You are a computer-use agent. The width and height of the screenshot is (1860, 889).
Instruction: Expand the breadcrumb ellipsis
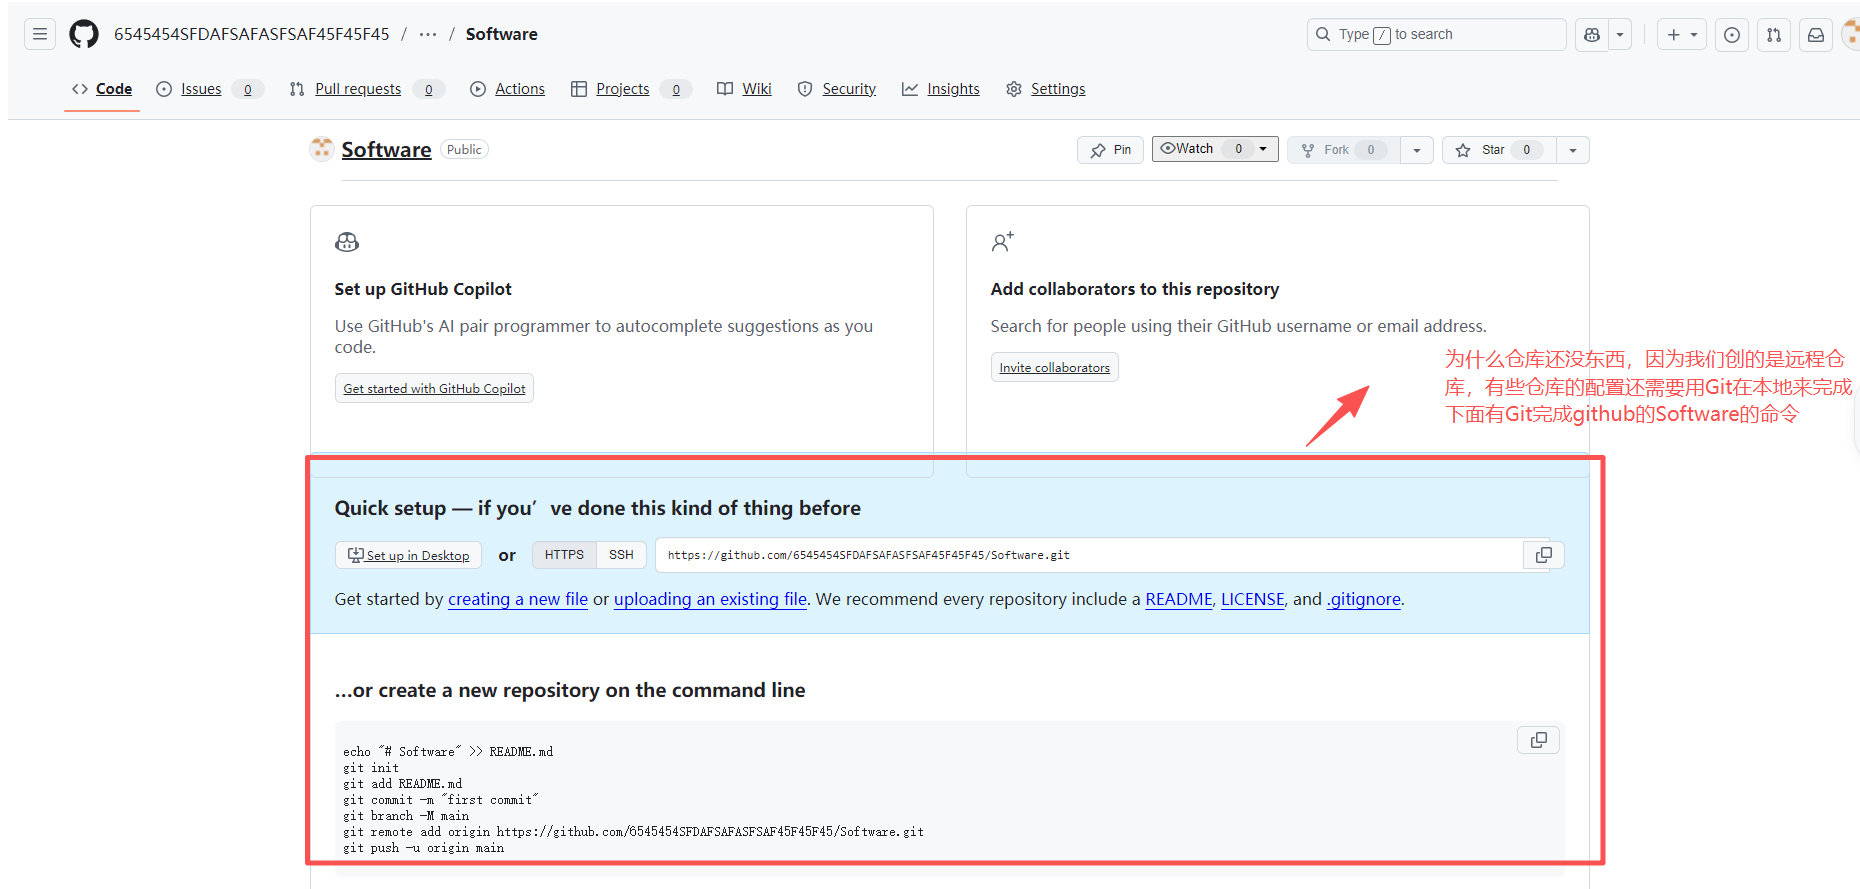coord(428,34)
